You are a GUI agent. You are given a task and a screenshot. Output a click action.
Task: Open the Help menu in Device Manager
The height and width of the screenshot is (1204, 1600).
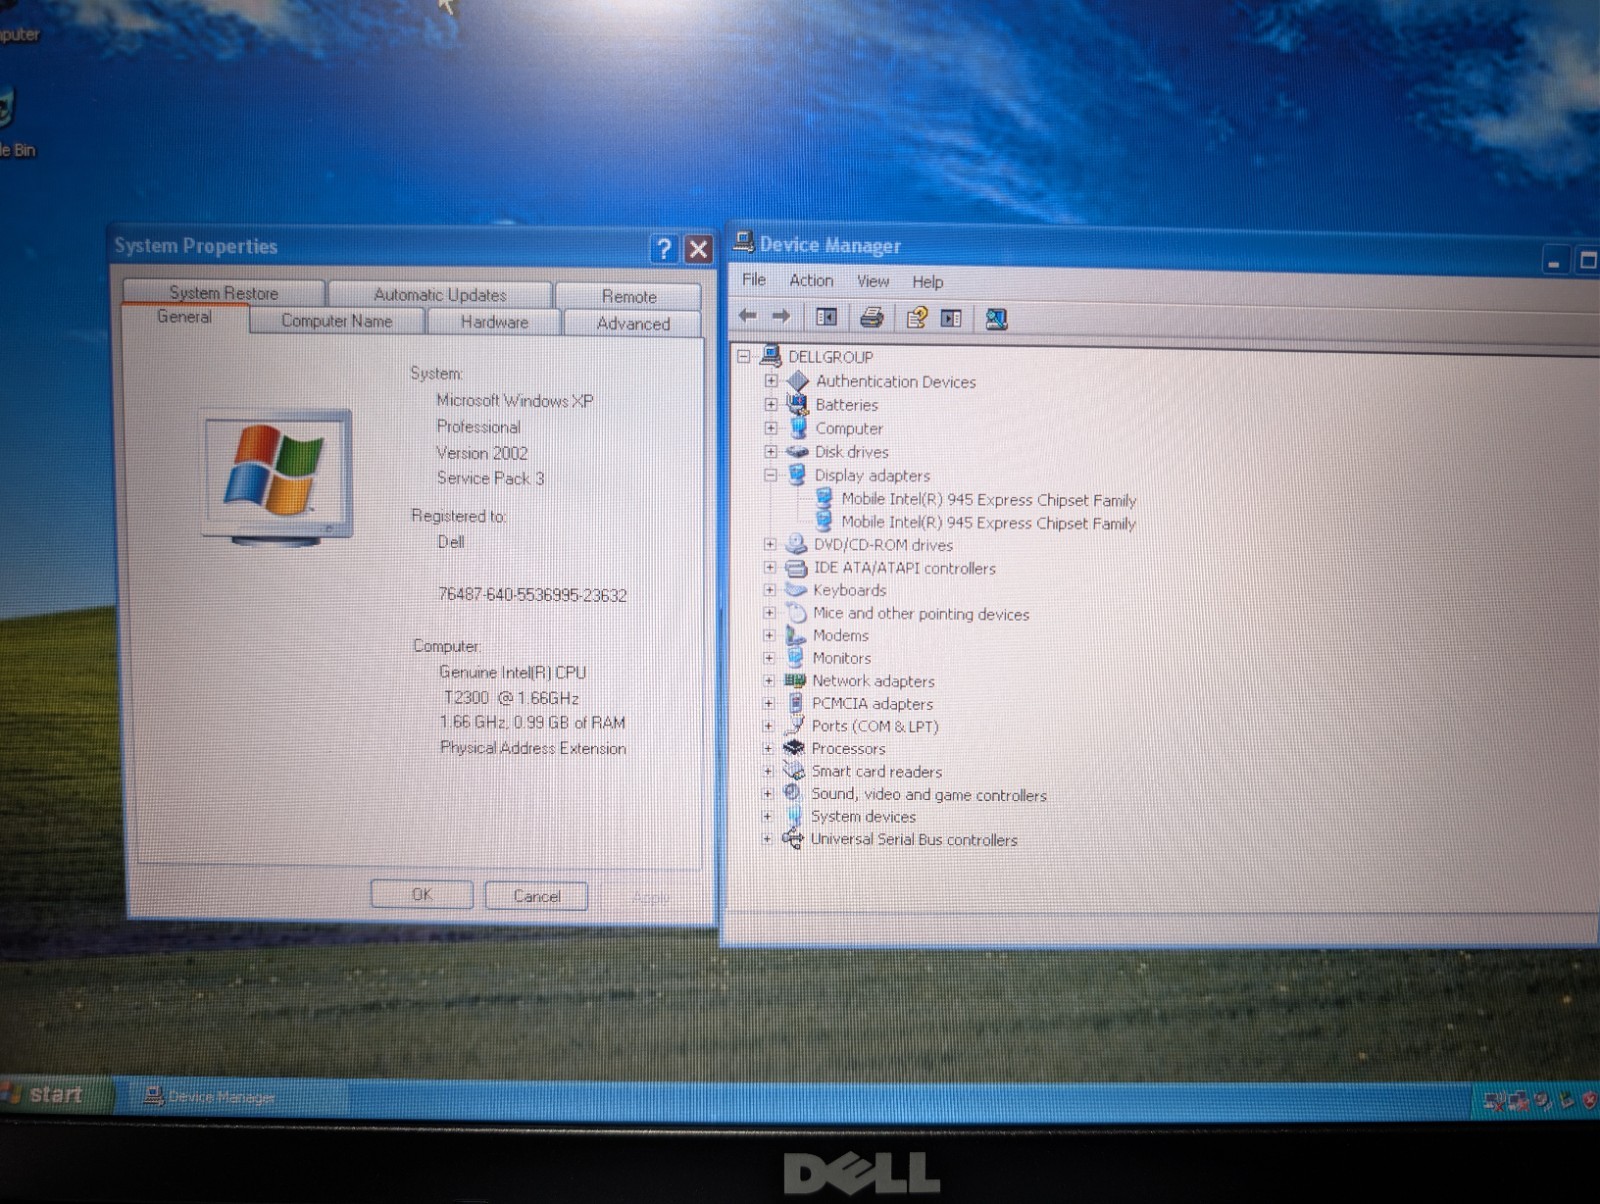(x=927, y=282)
